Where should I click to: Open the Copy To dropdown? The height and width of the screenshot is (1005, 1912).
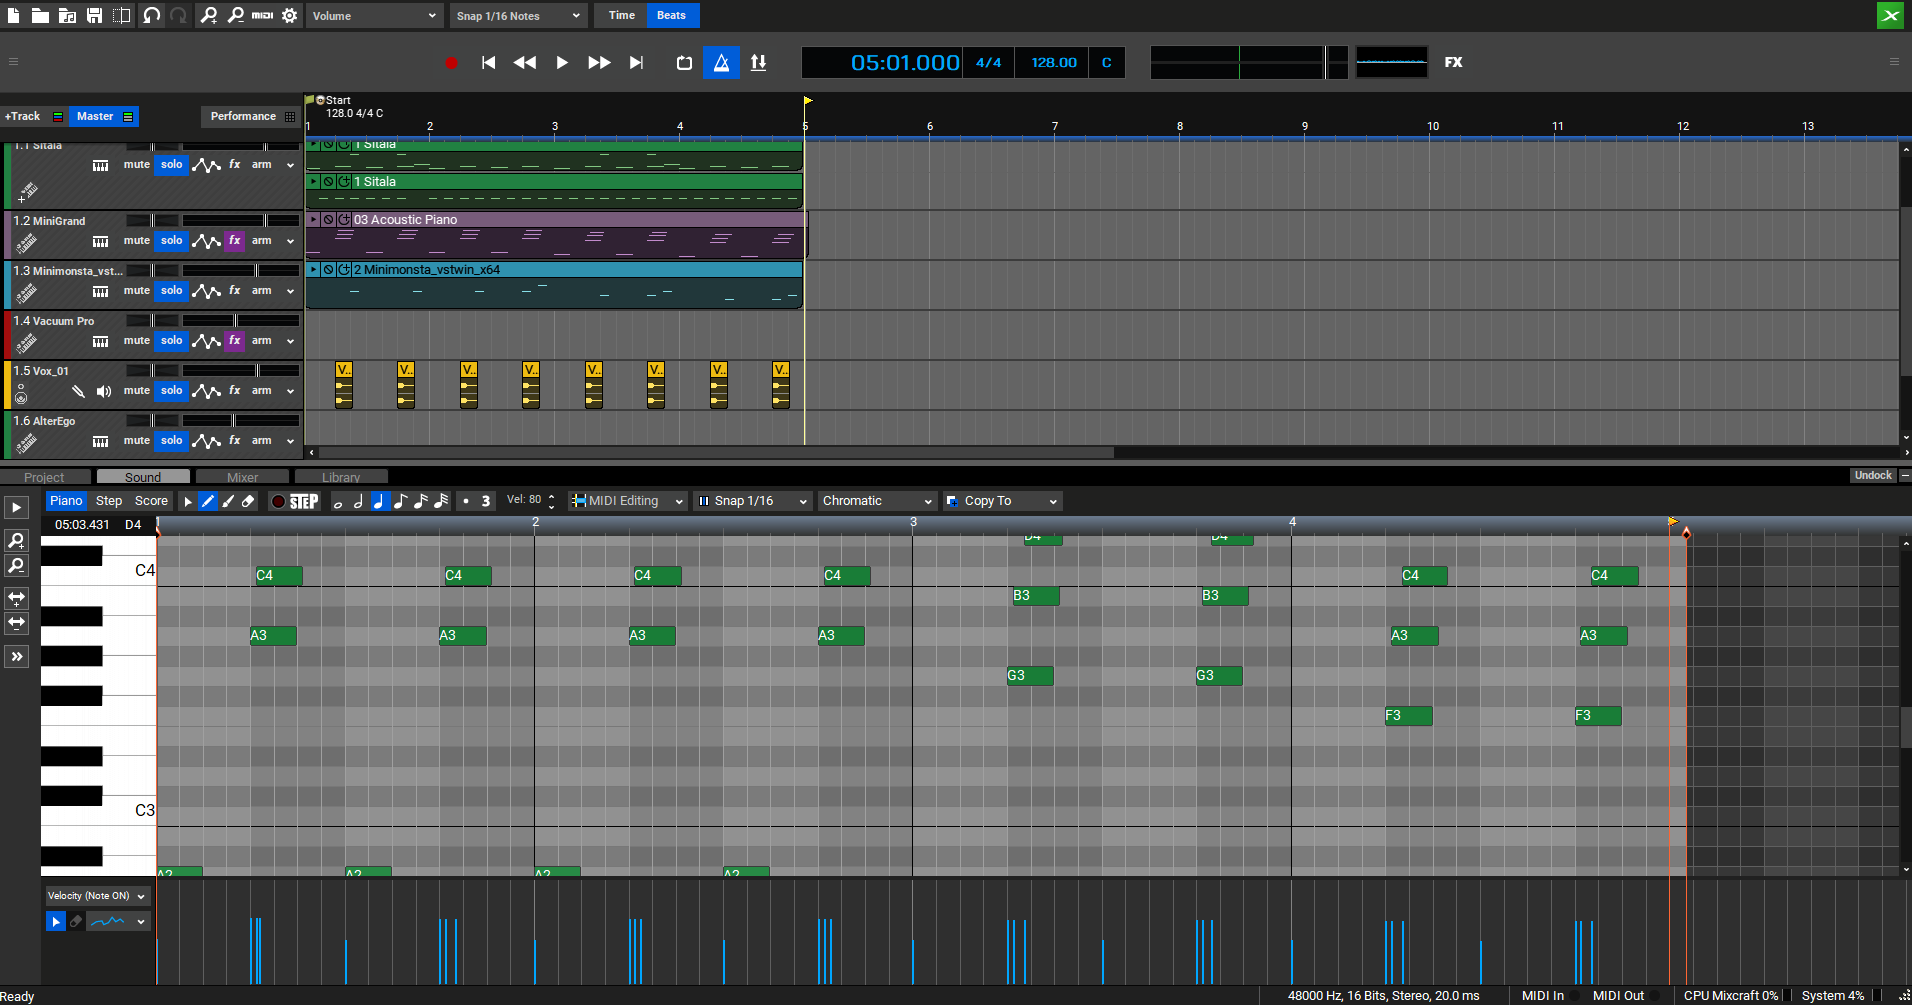coord(1002,501)
